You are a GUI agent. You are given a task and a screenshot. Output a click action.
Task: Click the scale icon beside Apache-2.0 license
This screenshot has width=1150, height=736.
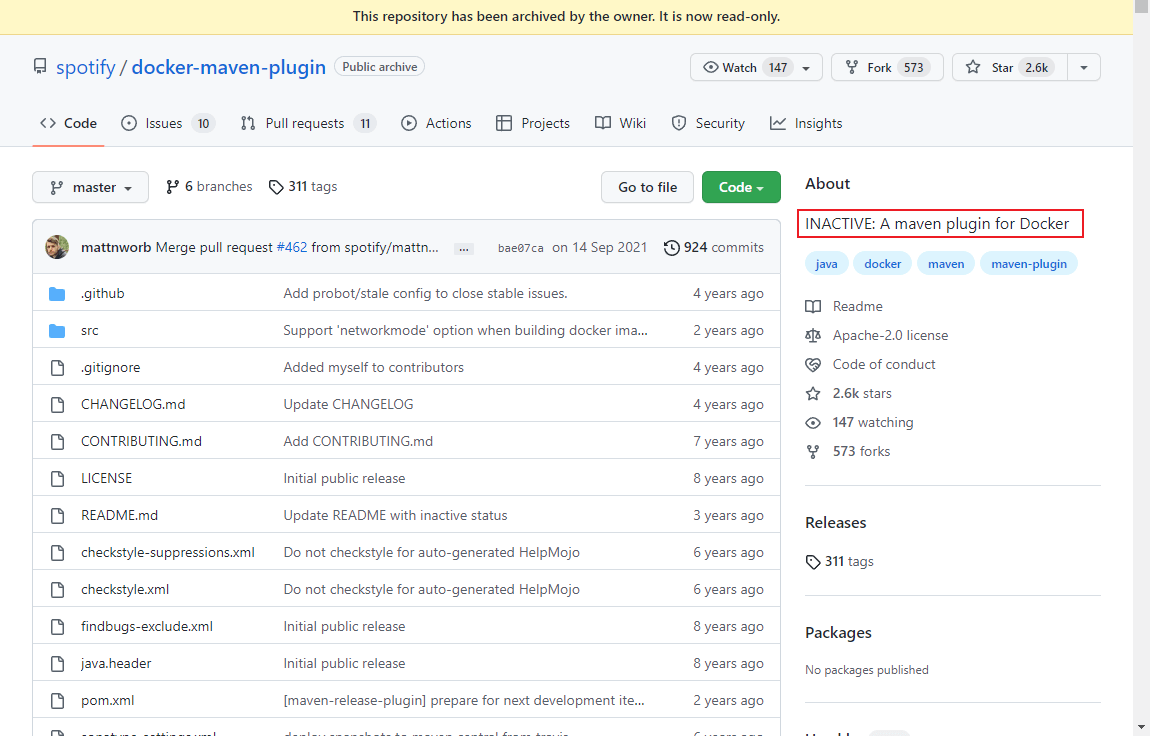(x=813, y=336)
